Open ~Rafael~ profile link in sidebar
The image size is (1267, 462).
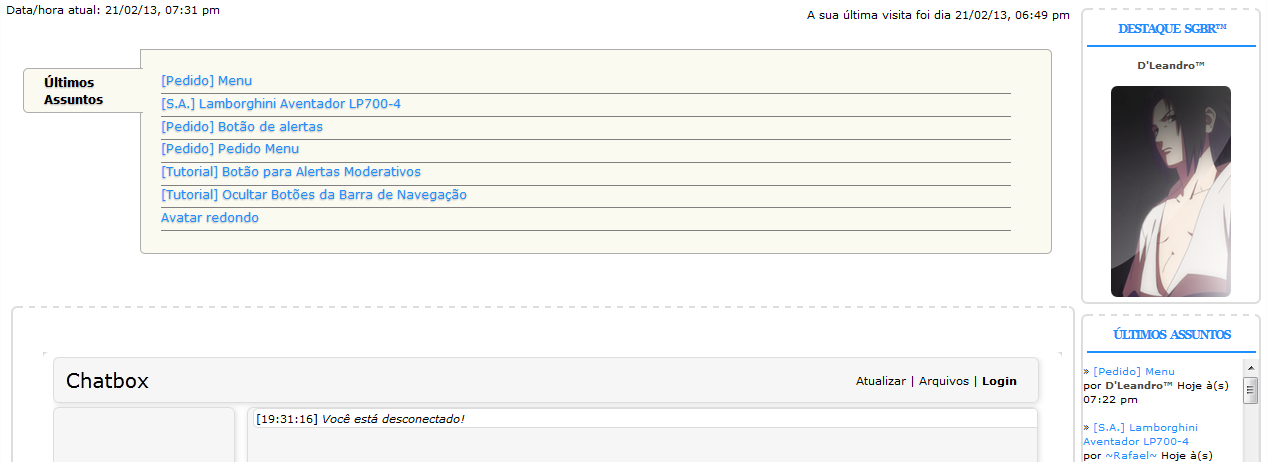(1131, 456)
